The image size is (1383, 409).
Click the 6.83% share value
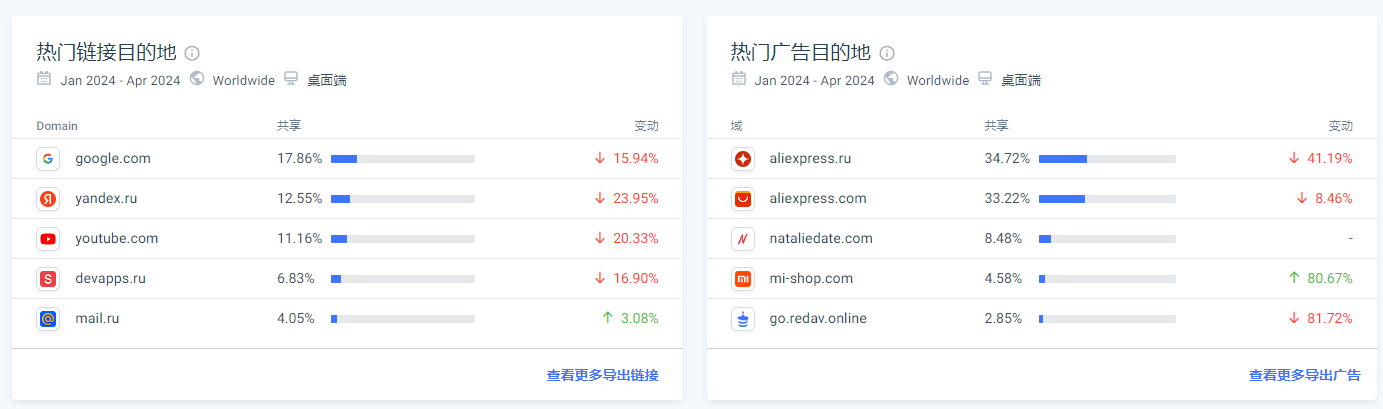296,279
